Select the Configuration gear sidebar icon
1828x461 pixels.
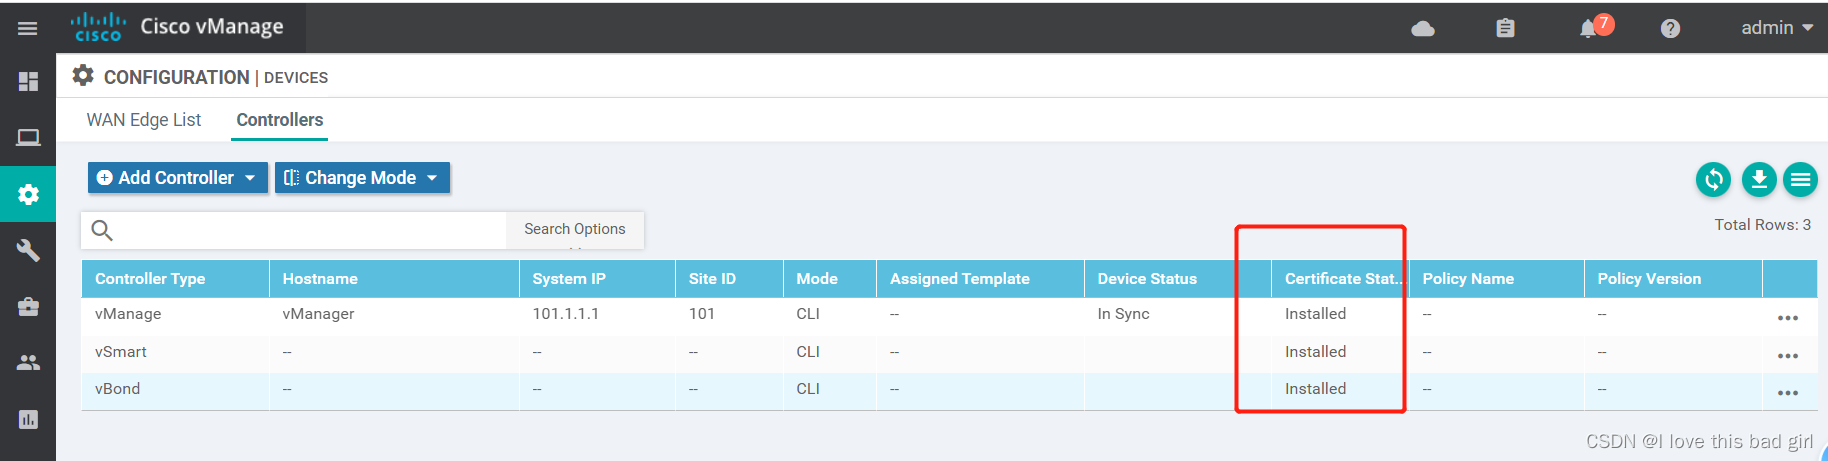click(28, 194)
